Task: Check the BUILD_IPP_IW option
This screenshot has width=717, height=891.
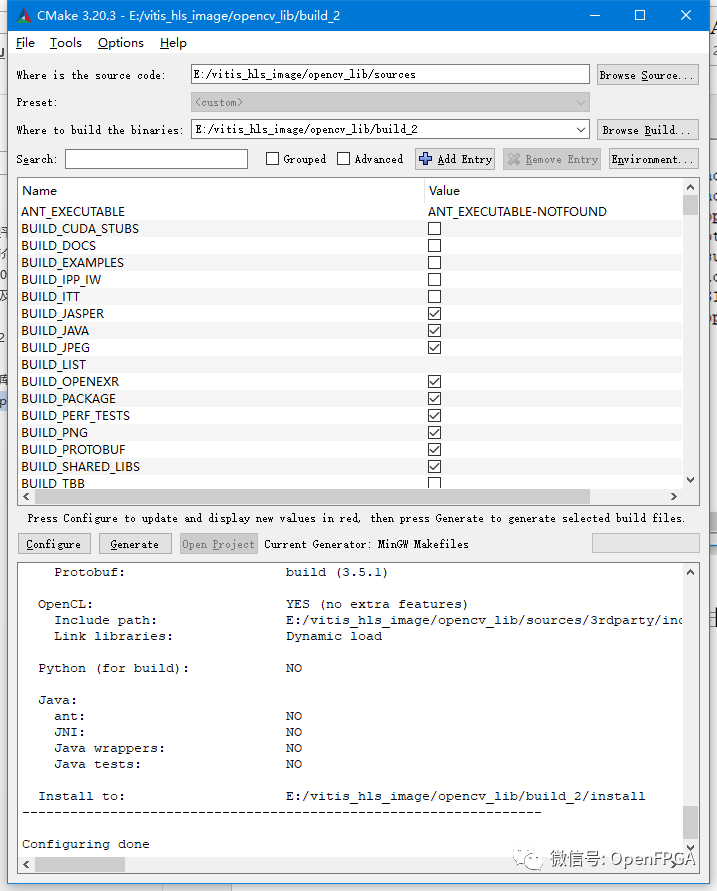Action: [435, 280]
